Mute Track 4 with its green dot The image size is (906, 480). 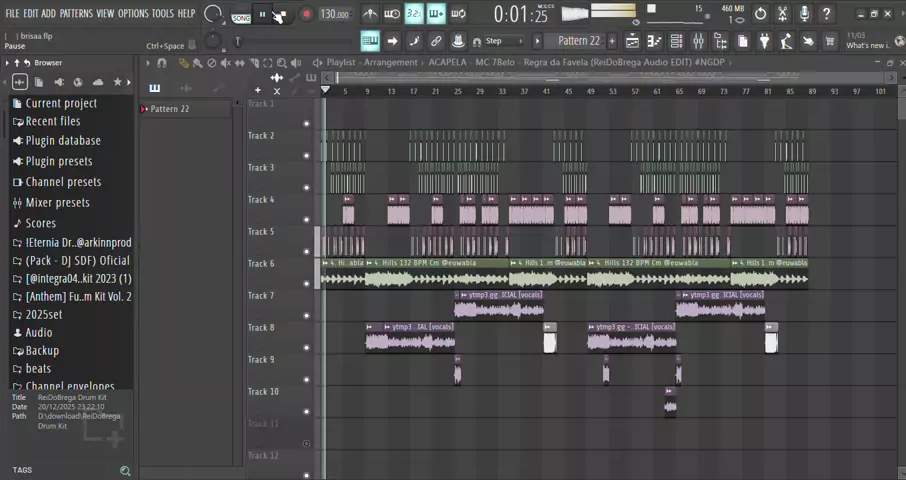pos(307,219)
